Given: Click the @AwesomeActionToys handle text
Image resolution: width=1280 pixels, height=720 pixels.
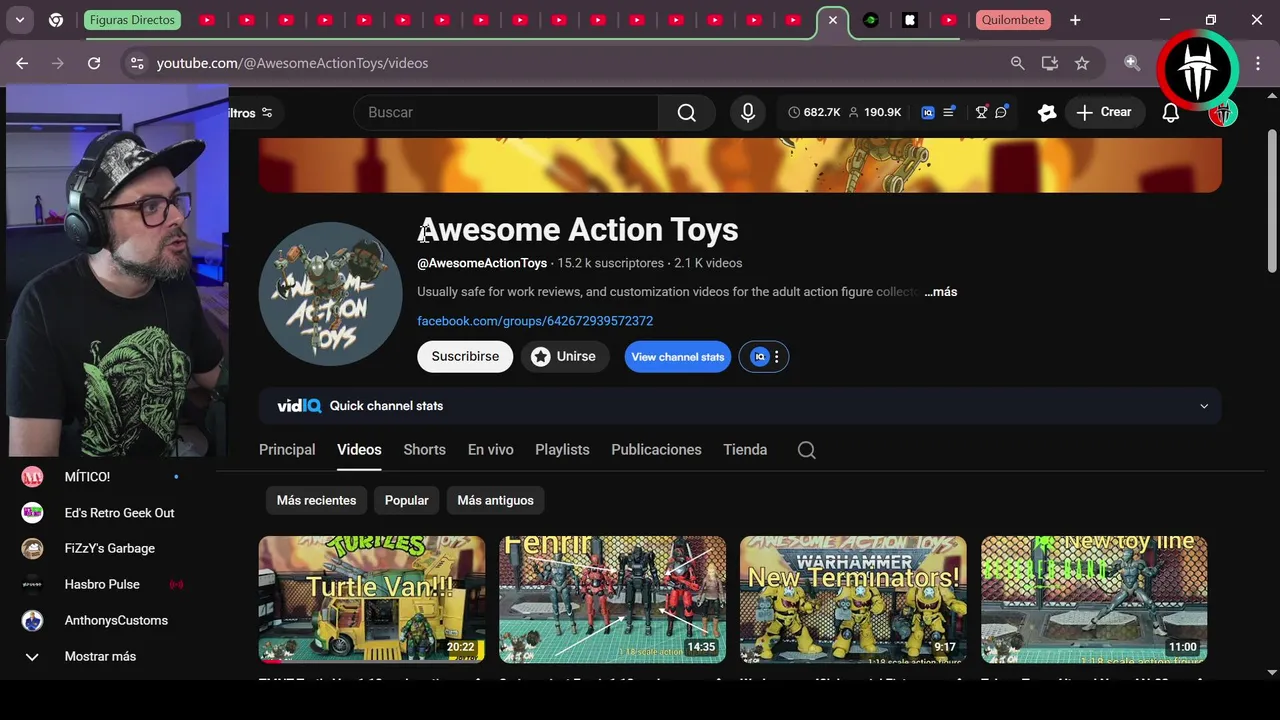Looking at the screenshot, I should pyautogui.click(x=482, y=263).
